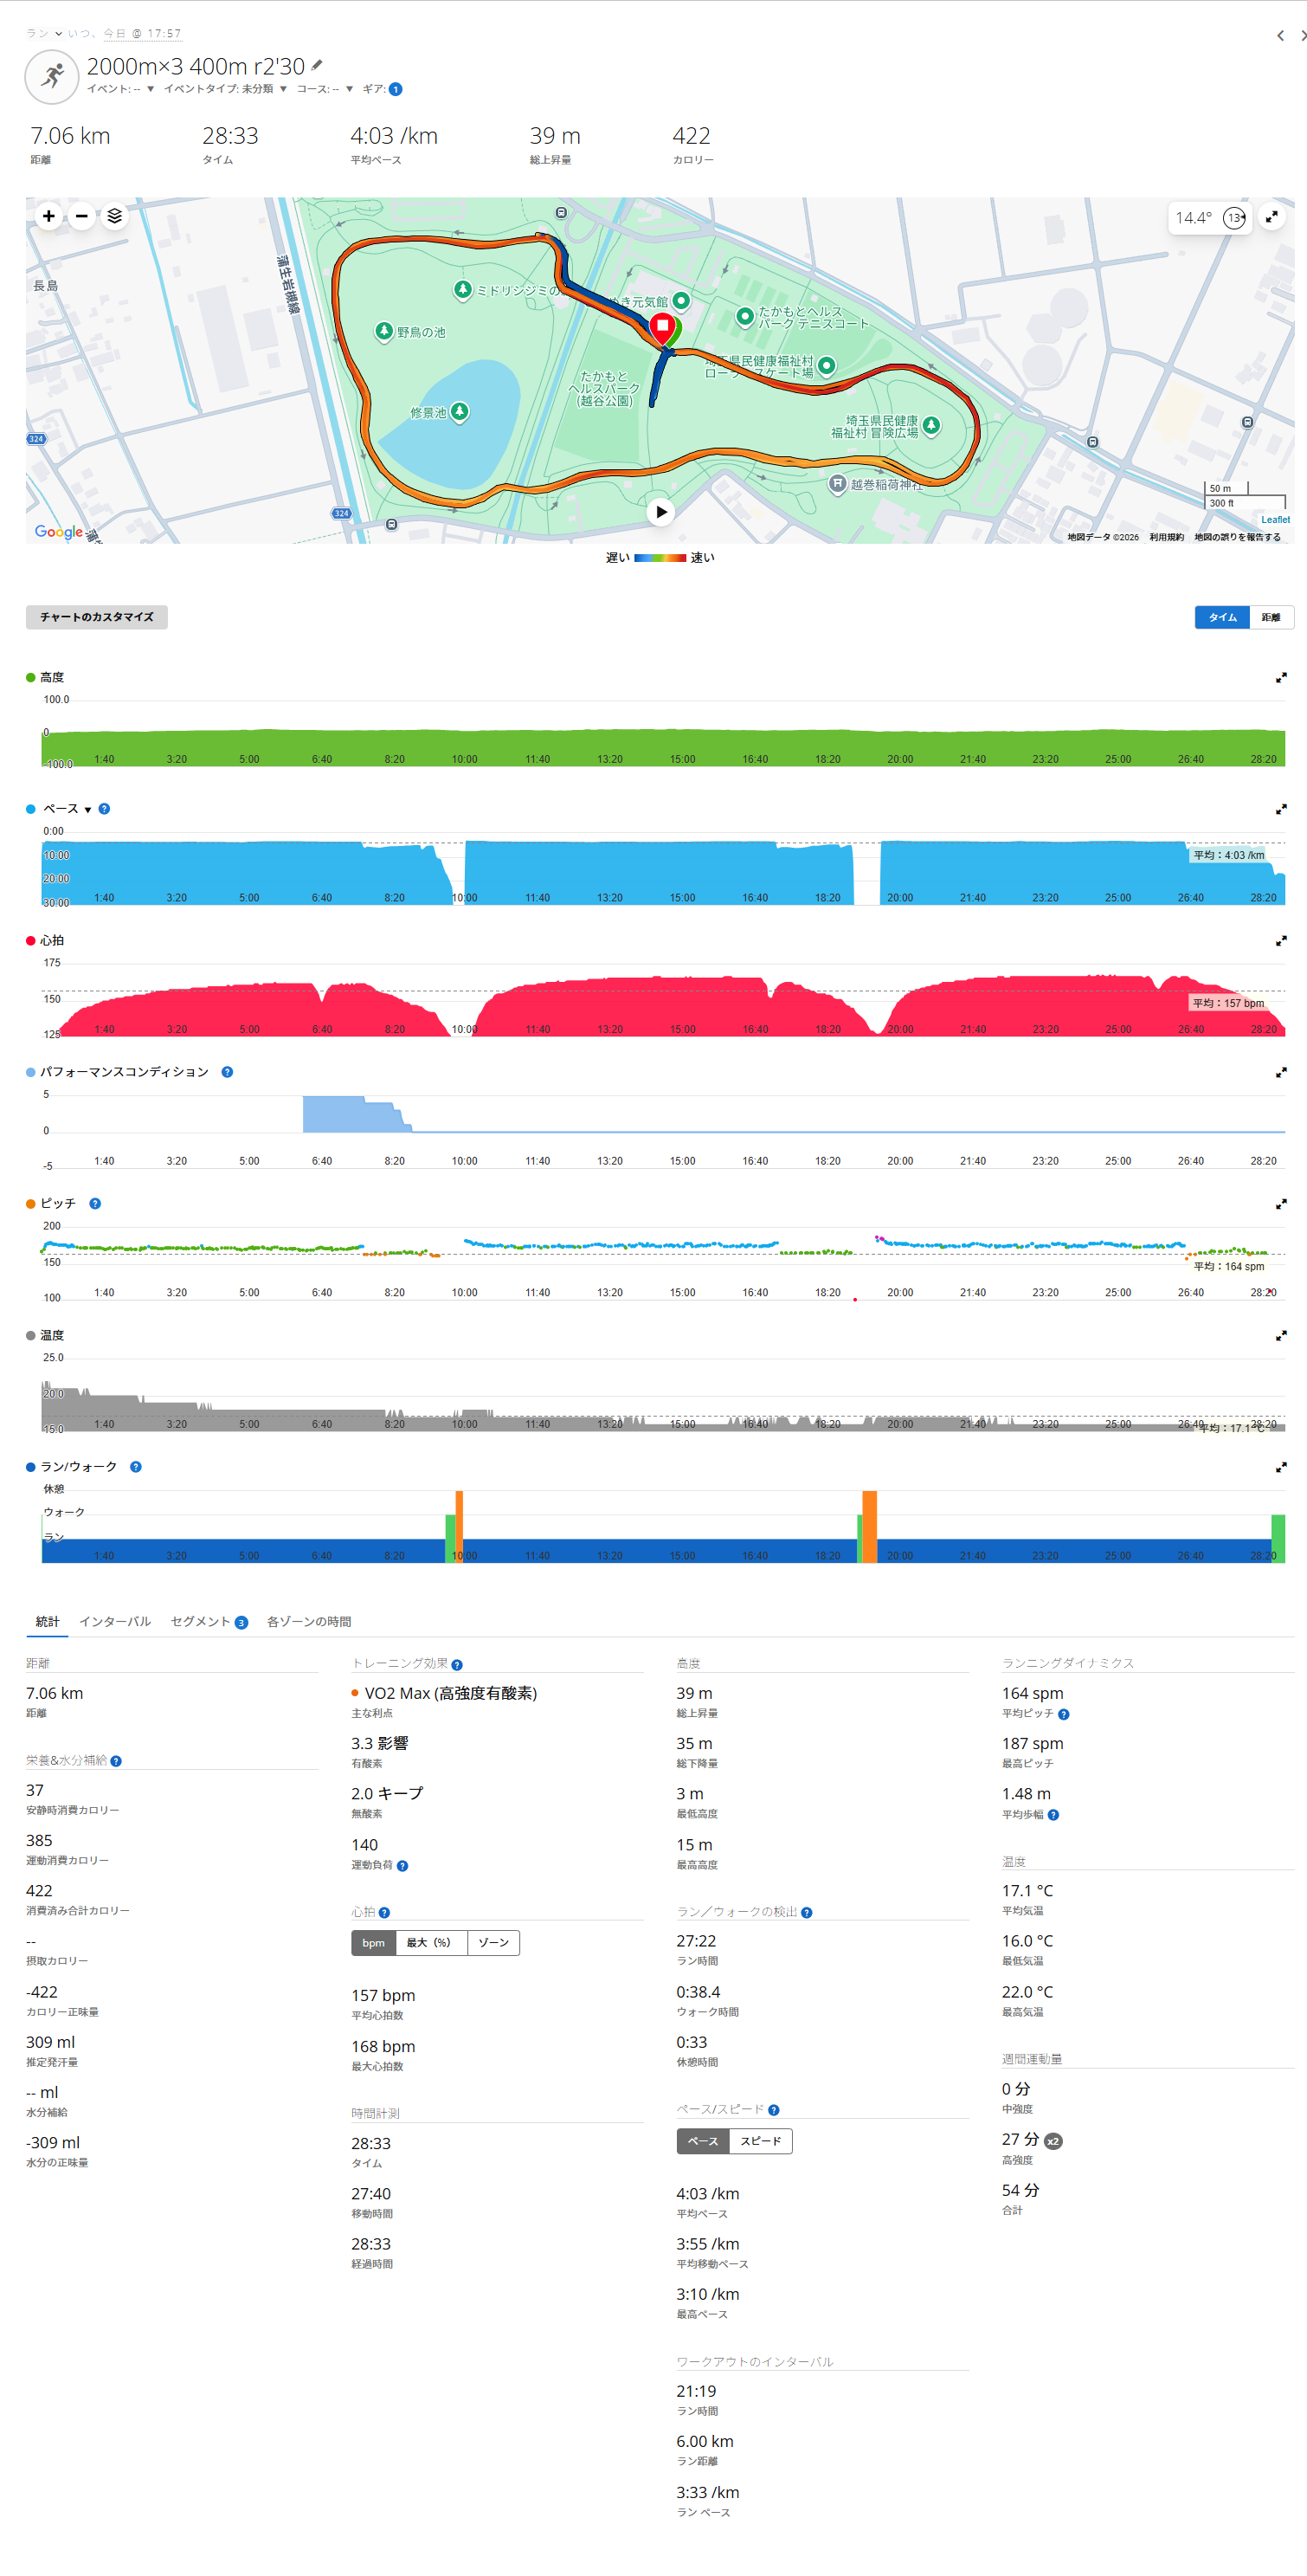Screen dimensions: 1307x2576
Task: Toggle pace display to スピード
Action: 760,2141
